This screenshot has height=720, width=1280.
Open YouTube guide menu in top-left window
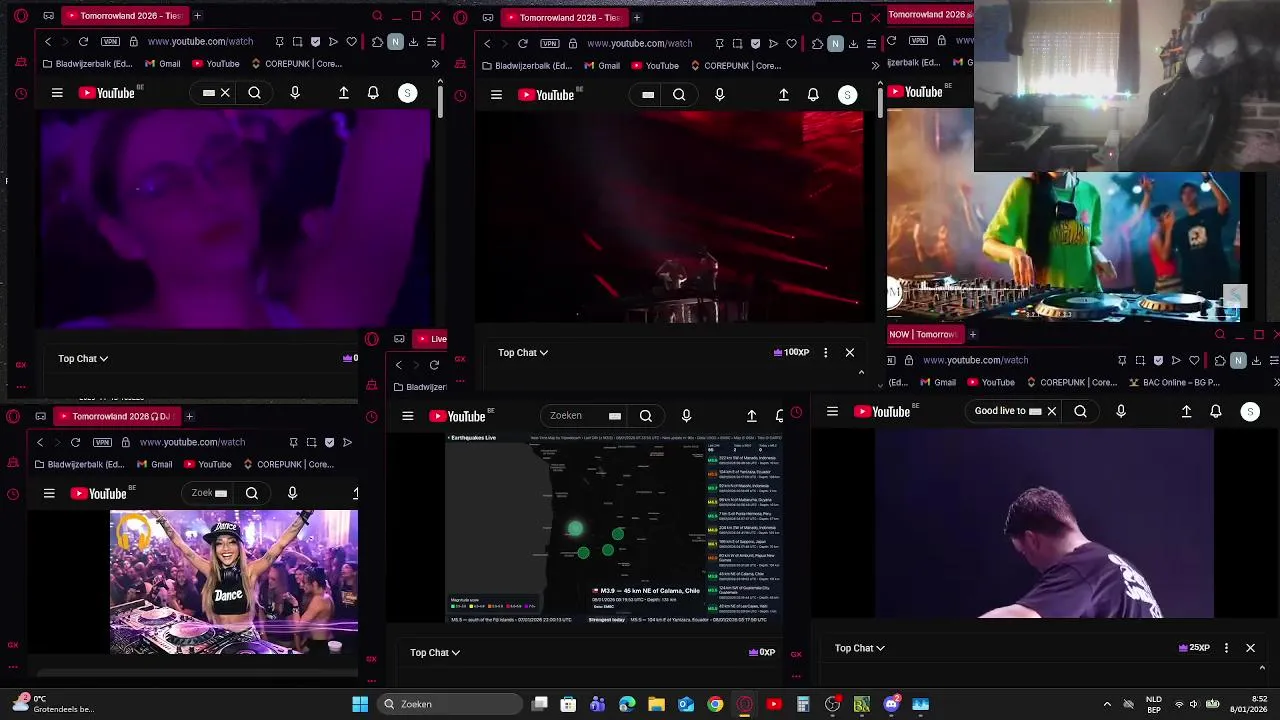(x=57, y=93)
